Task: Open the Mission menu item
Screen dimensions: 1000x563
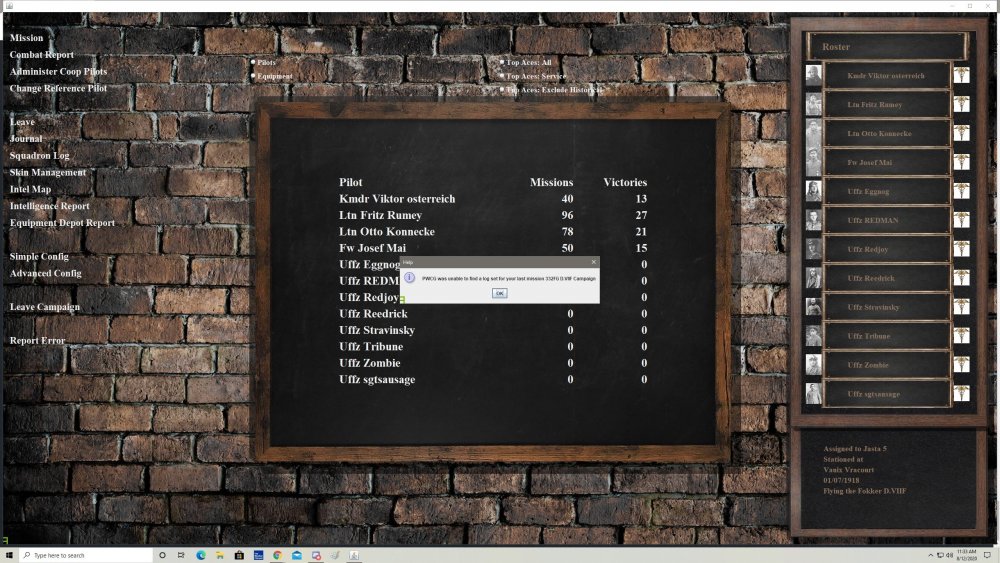Action: pos(26,38)
